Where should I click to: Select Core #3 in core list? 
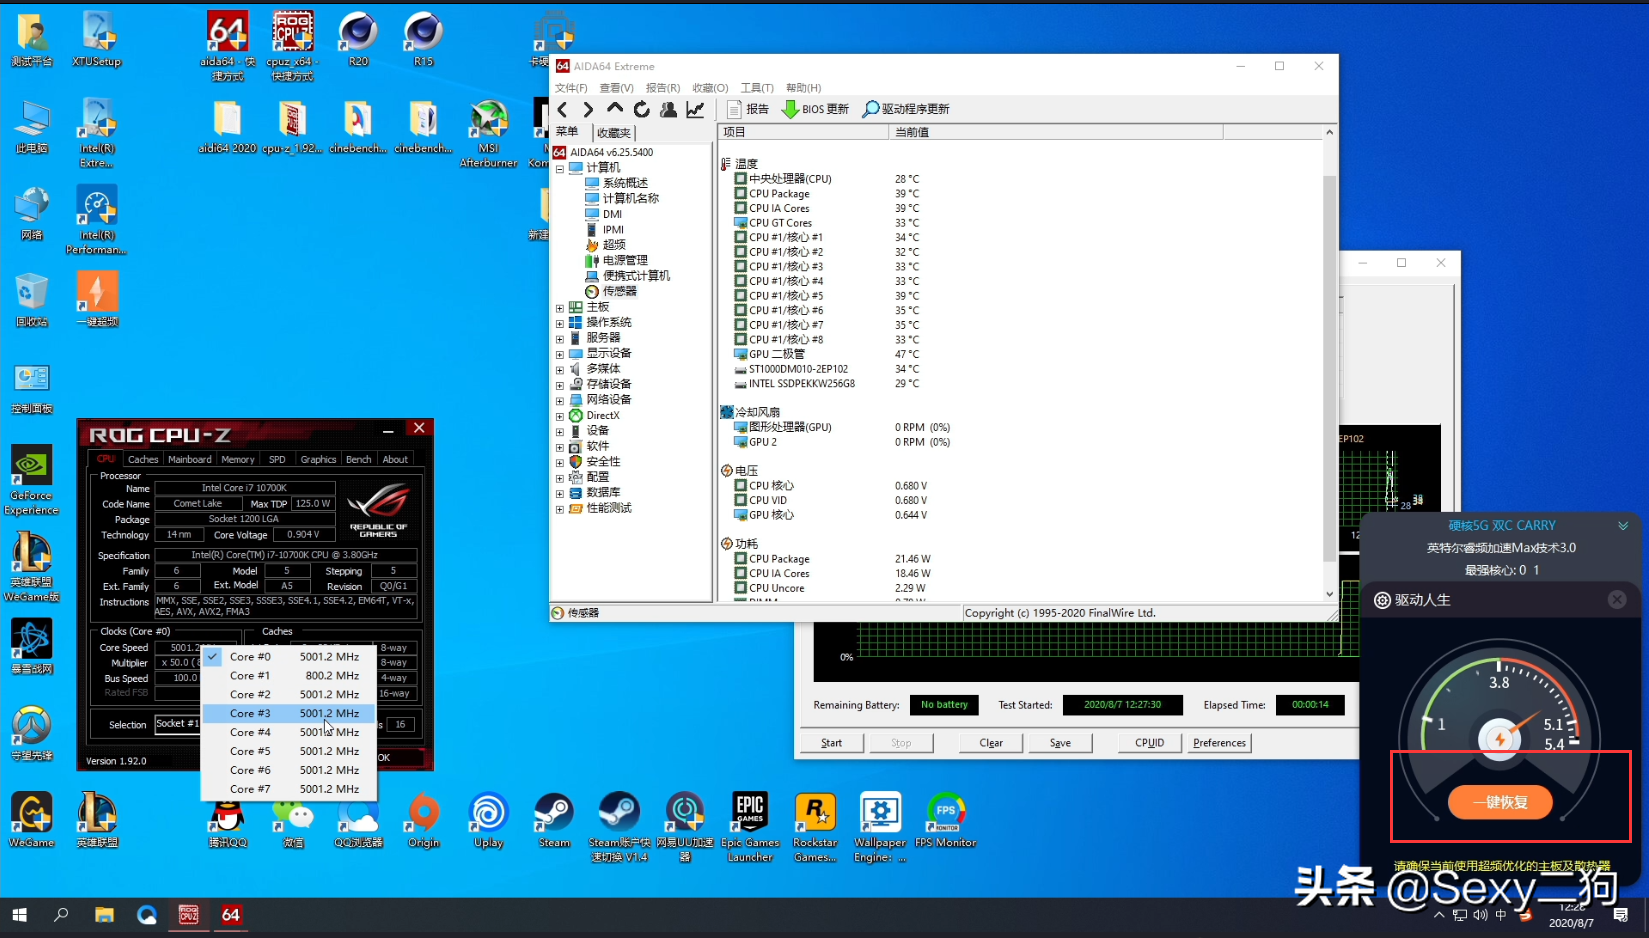click(289, 713)
